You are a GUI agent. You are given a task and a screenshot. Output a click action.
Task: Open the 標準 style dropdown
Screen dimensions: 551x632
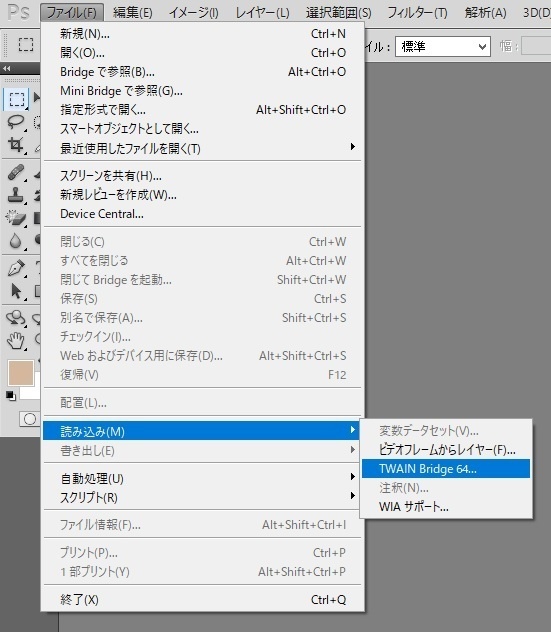pos(443,46)
